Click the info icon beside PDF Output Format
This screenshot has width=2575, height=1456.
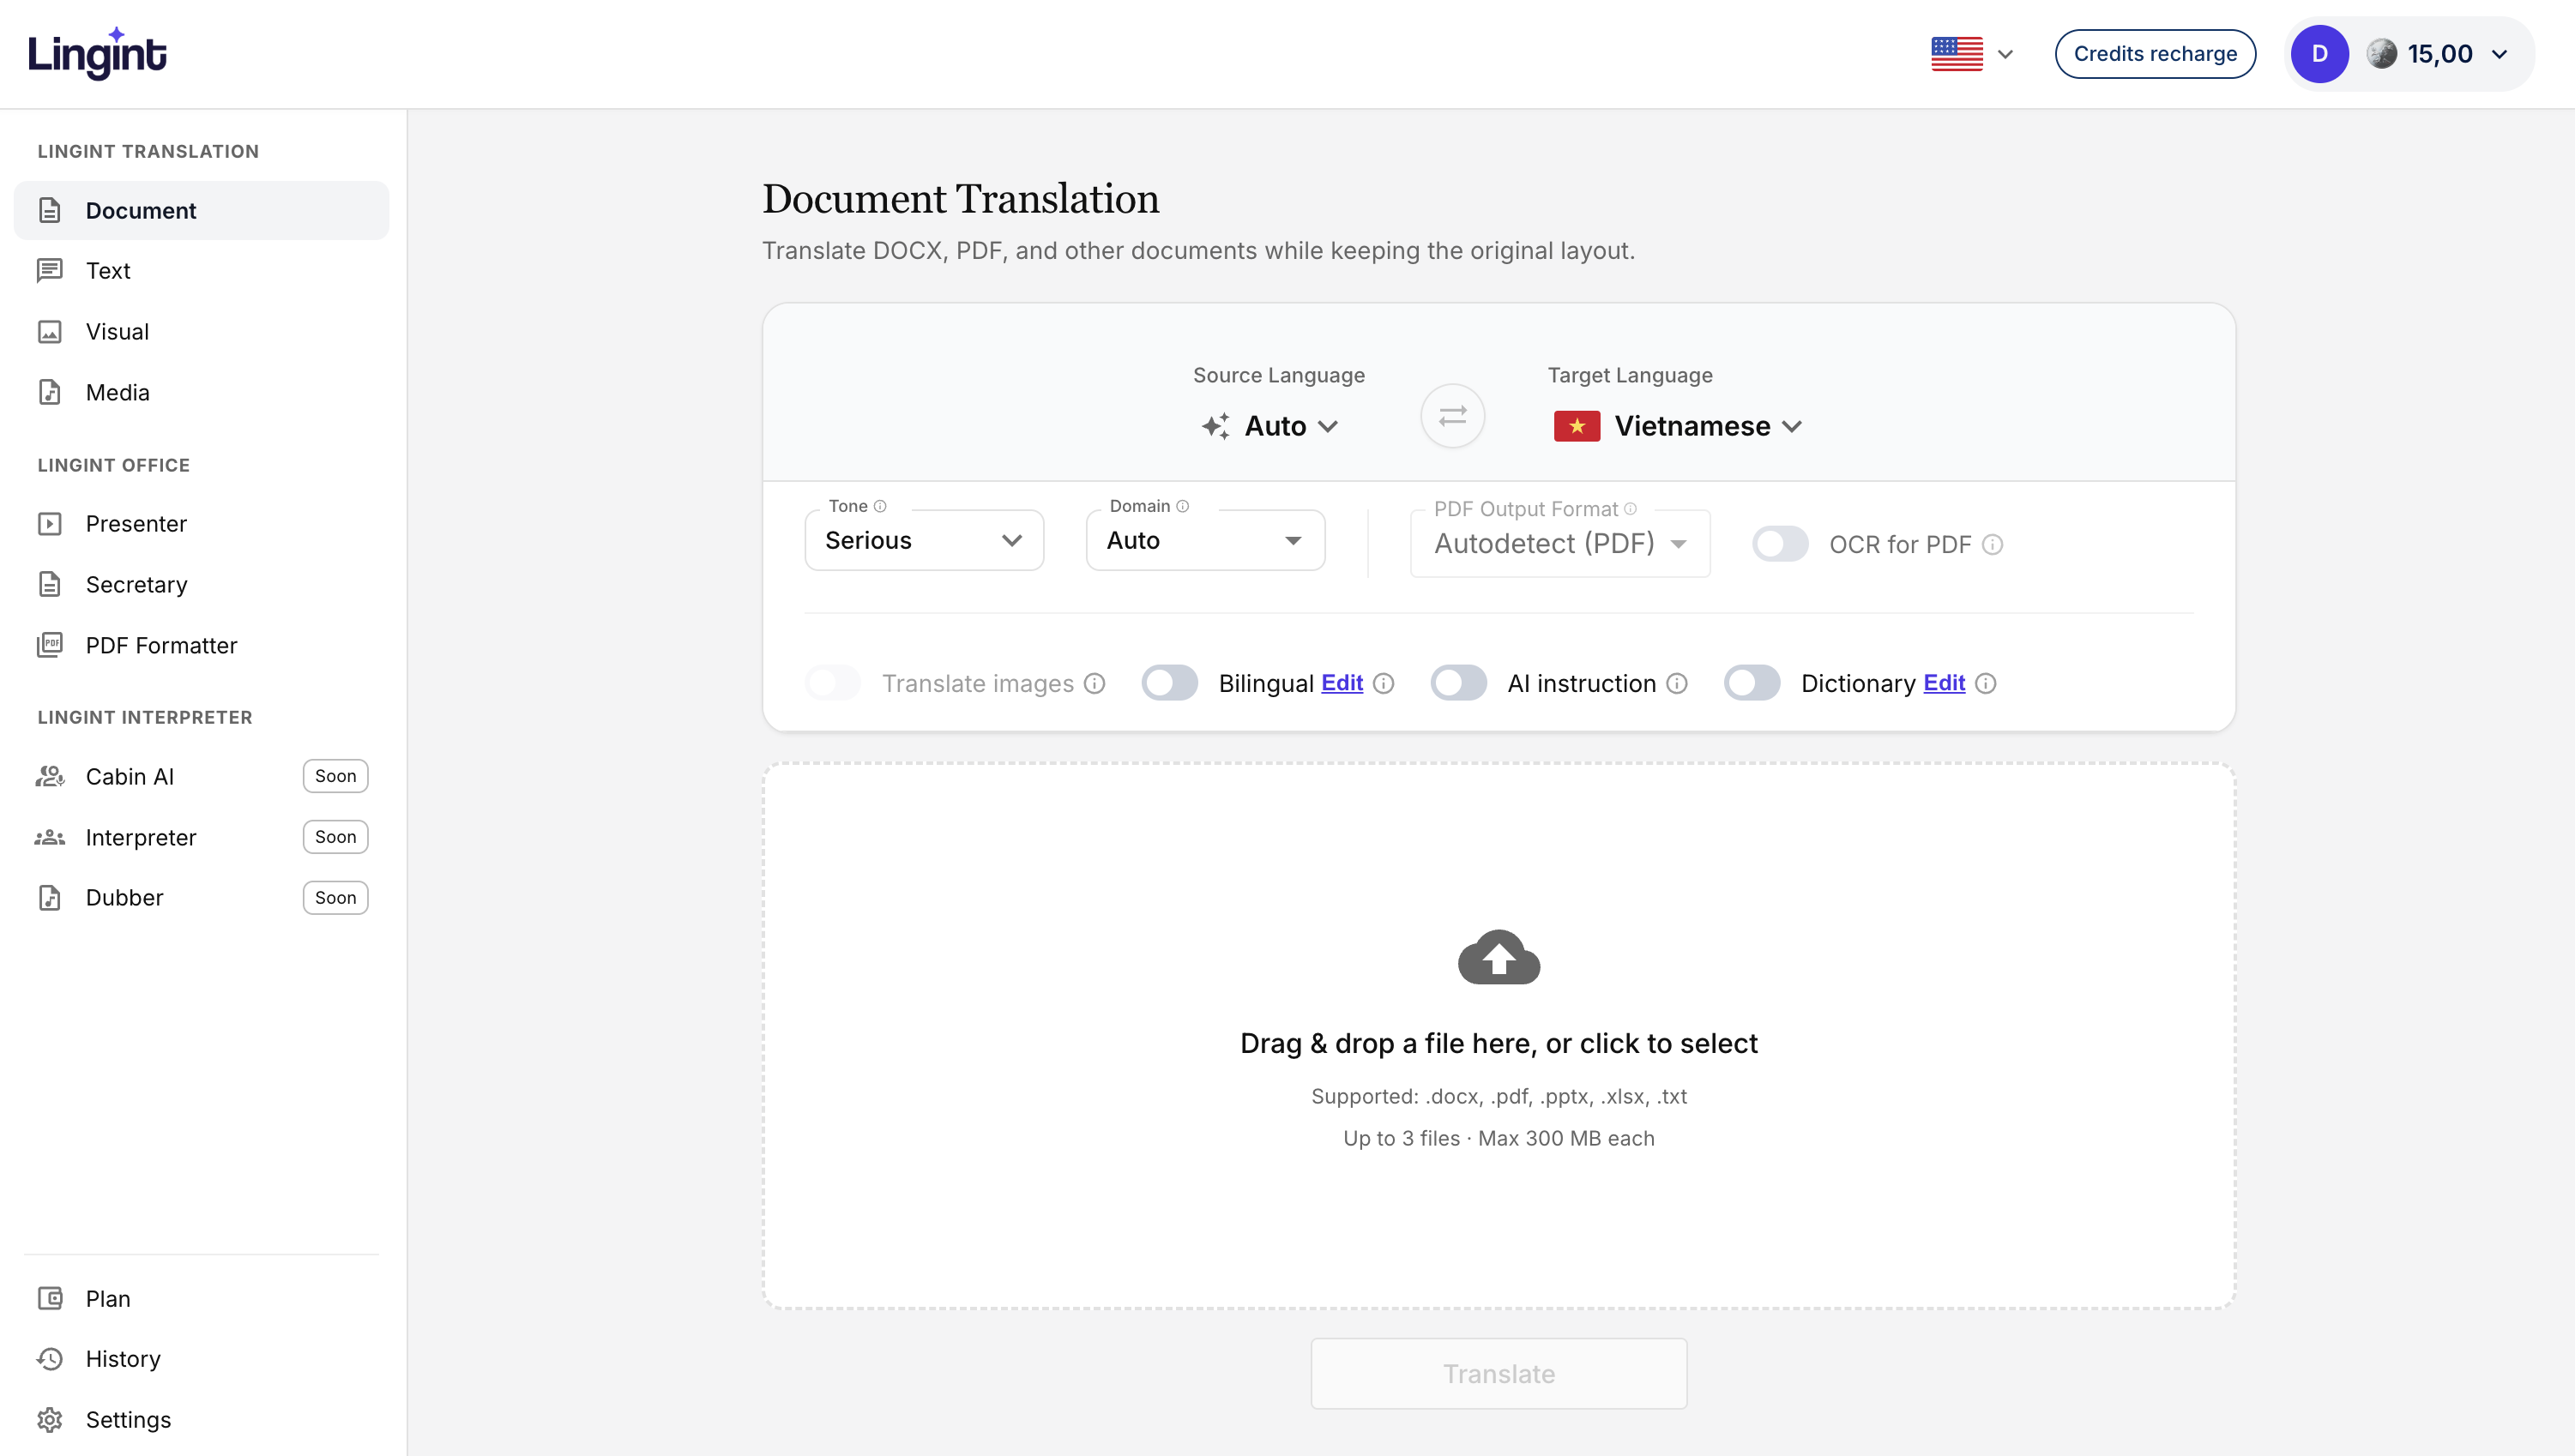click(x=1631, y=509)
